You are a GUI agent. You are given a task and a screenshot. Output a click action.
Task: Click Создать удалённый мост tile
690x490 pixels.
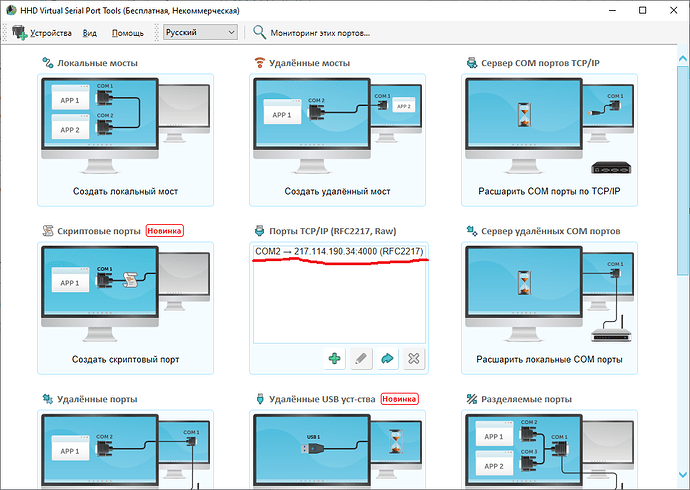click(338, 140)
